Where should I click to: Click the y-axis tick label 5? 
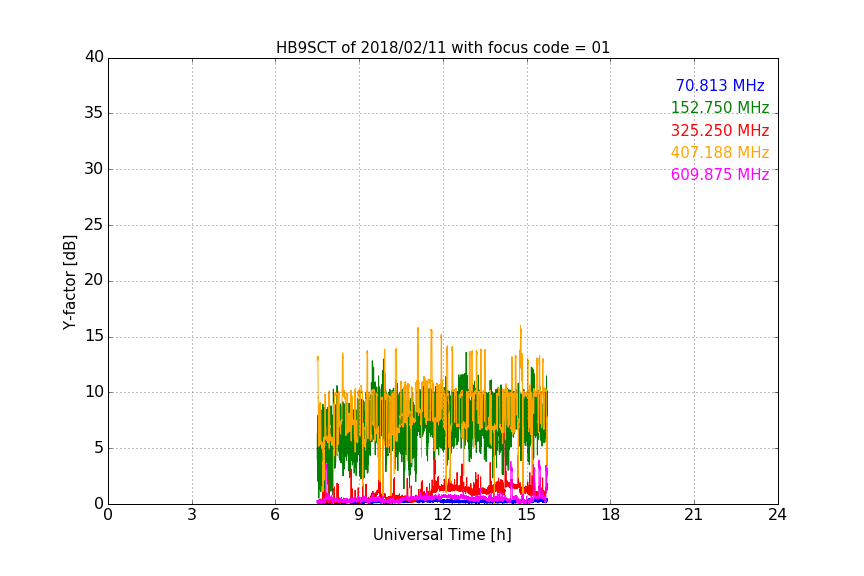coord(99,448)
